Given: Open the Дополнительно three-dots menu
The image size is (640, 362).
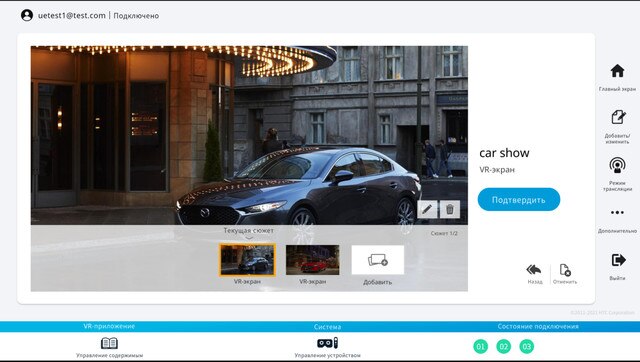Looking at the screenshot, I should point(617,212).
